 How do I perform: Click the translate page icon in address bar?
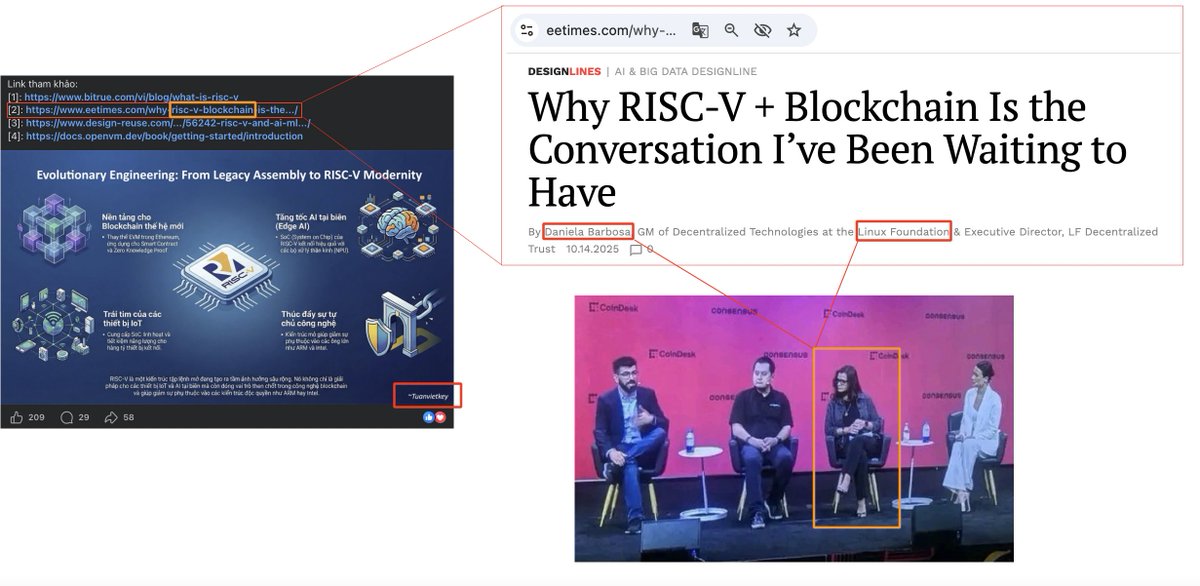click(x=700, y=30)
